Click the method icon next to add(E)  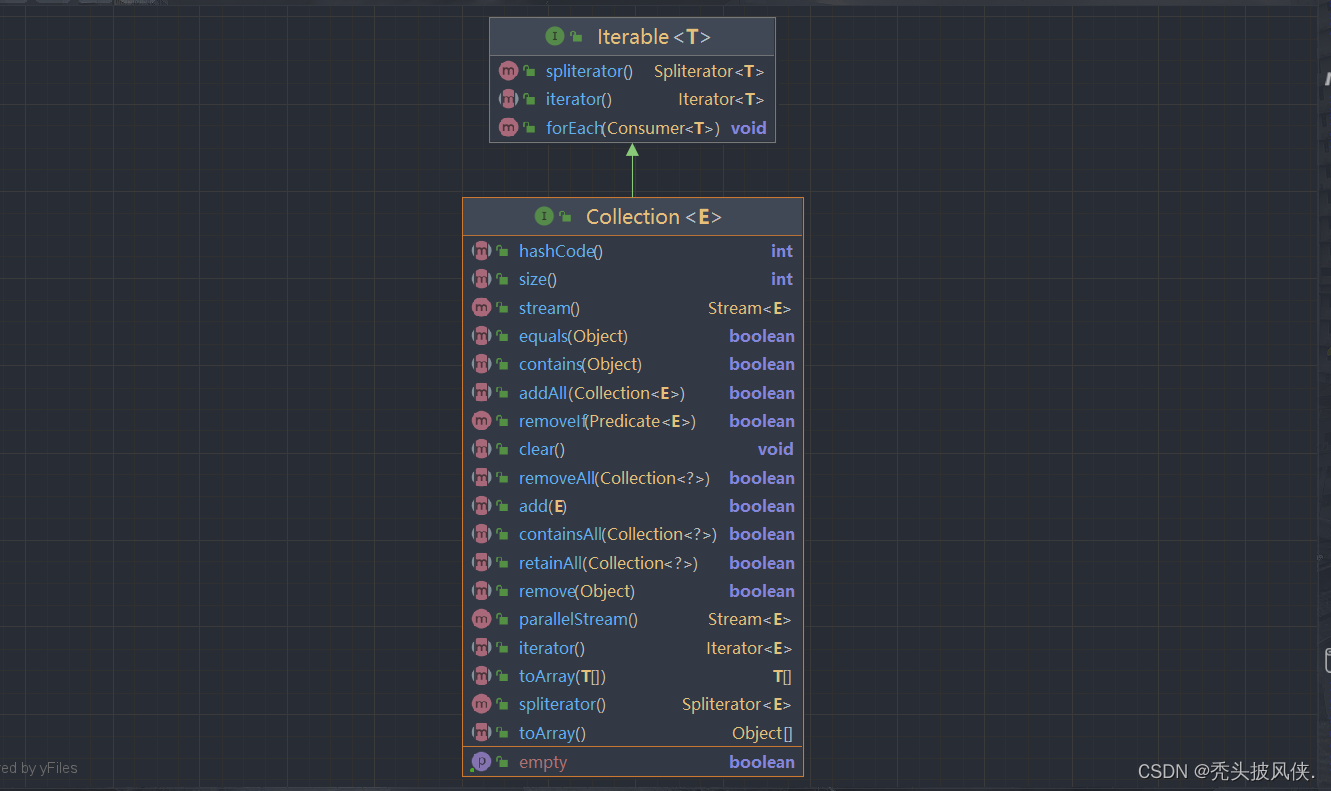481,506
